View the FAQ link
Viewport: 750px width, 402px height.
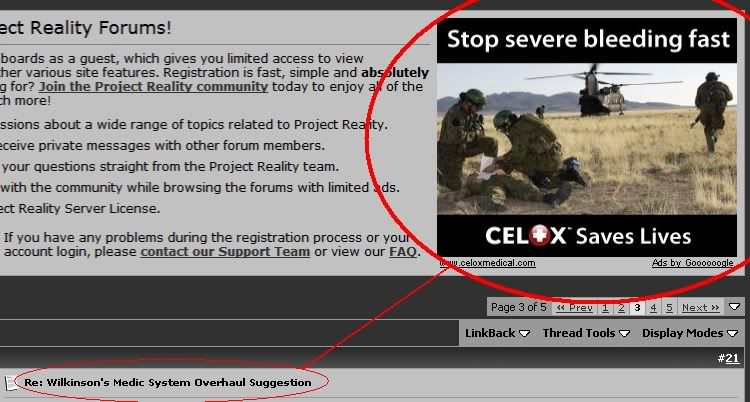point(403,251)
